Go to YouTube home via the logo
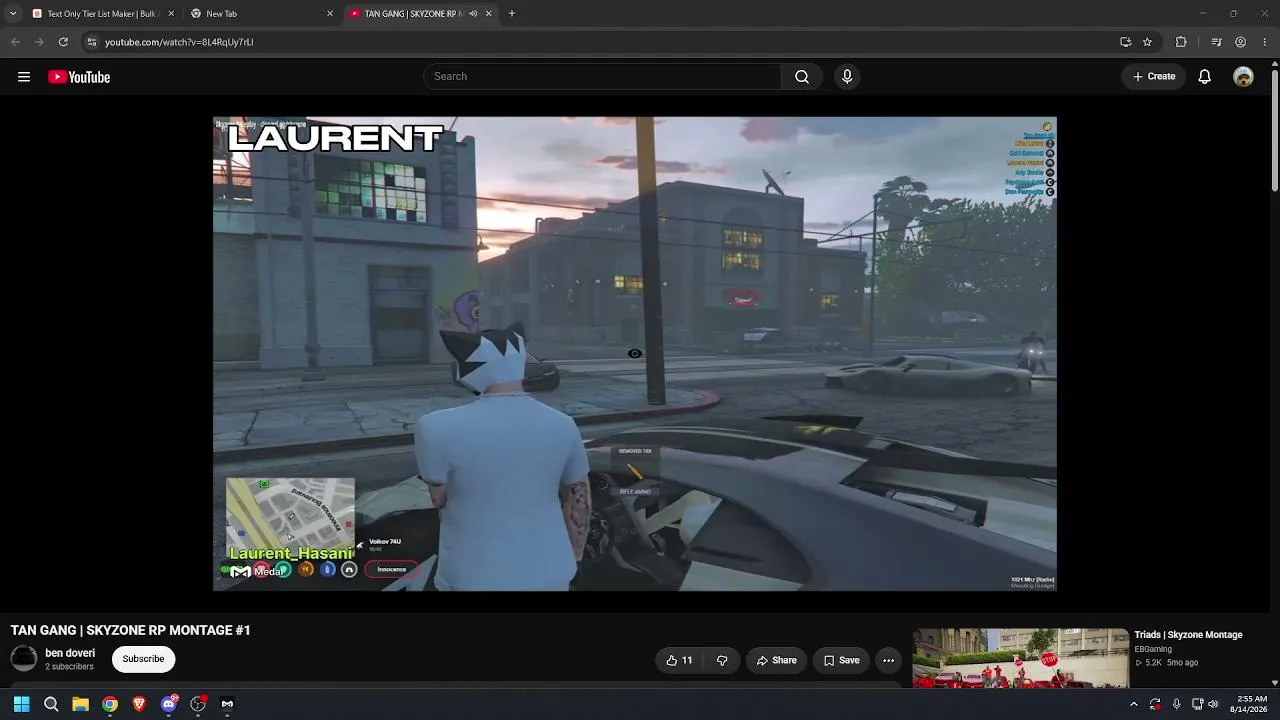 (79, 77)
